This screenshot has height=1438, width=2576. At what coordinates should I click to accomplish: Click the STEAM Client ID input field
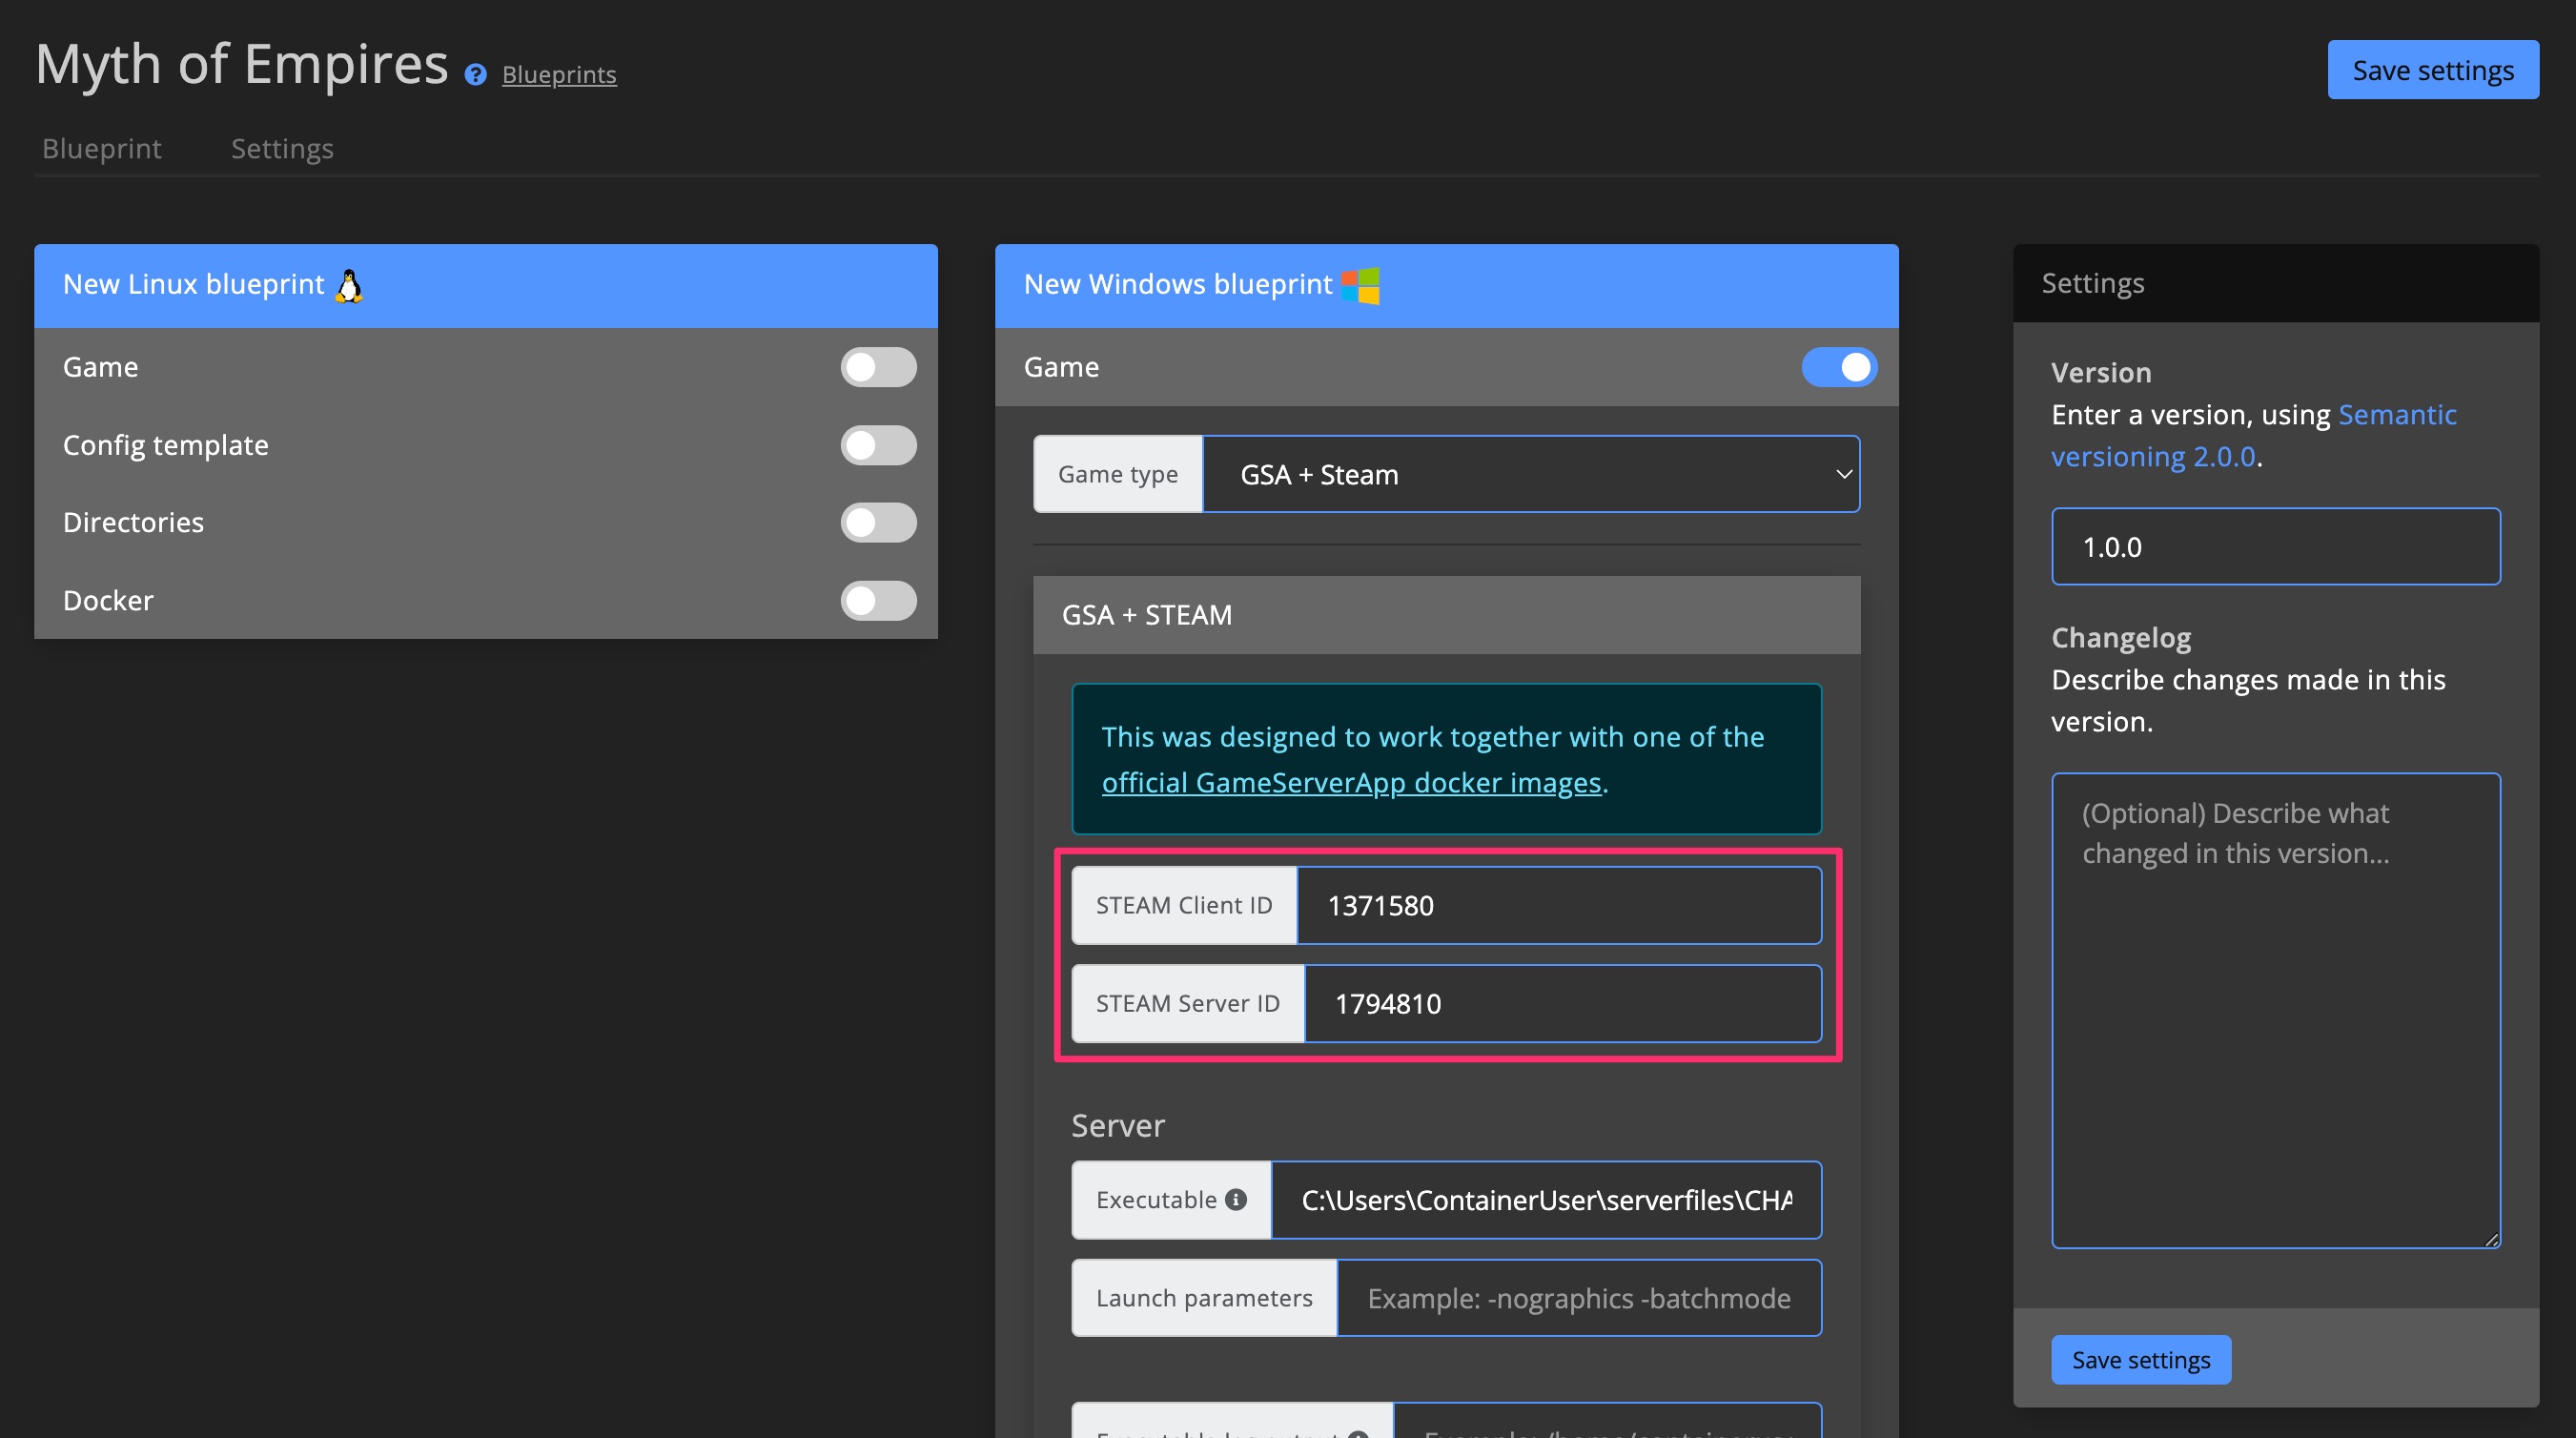[x=1558, y=905]
